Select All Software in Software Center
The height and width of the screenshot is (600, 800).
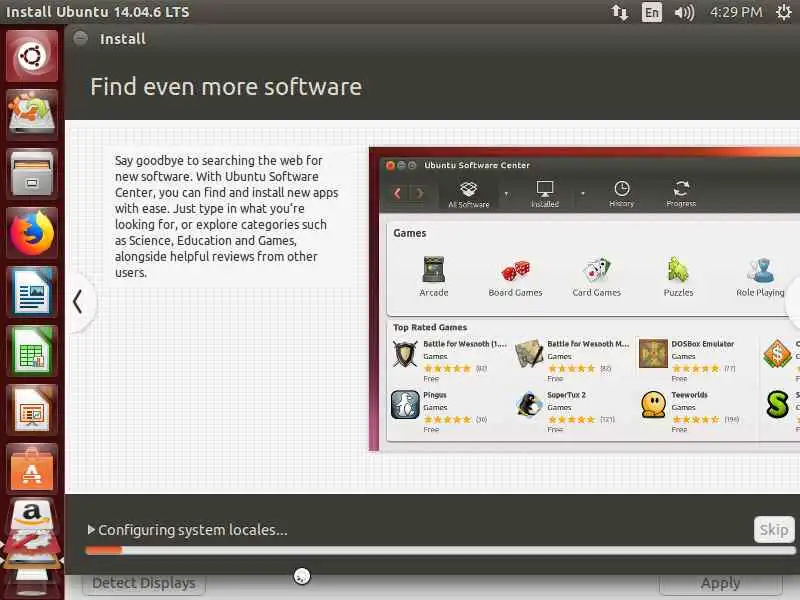pyautogui.click(x=468, y=194)
